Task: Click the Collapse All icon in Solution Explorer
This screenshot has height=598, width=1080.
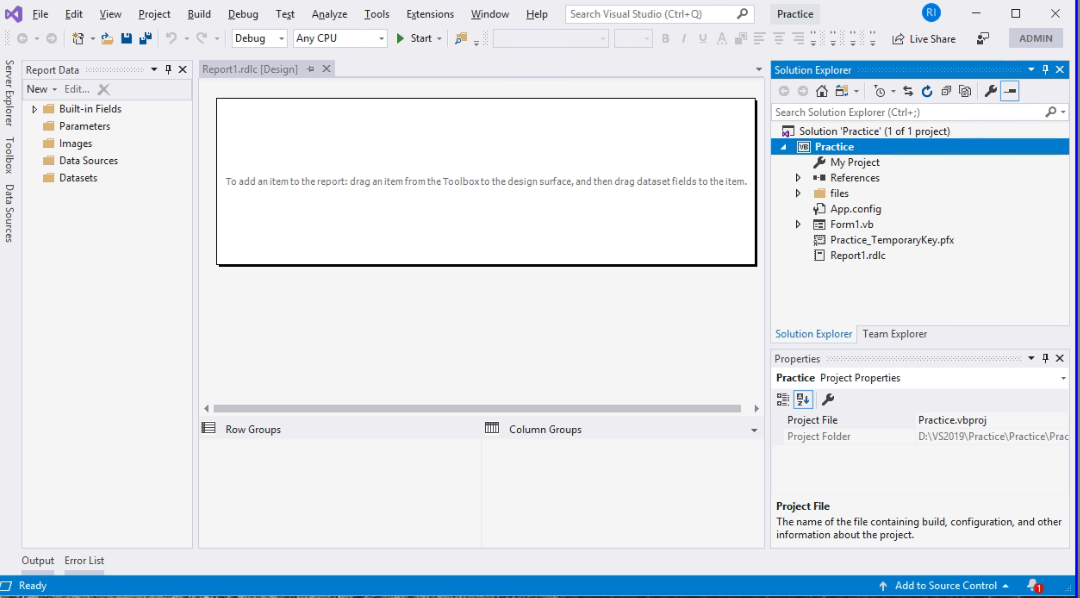Action: coord(944,90)
